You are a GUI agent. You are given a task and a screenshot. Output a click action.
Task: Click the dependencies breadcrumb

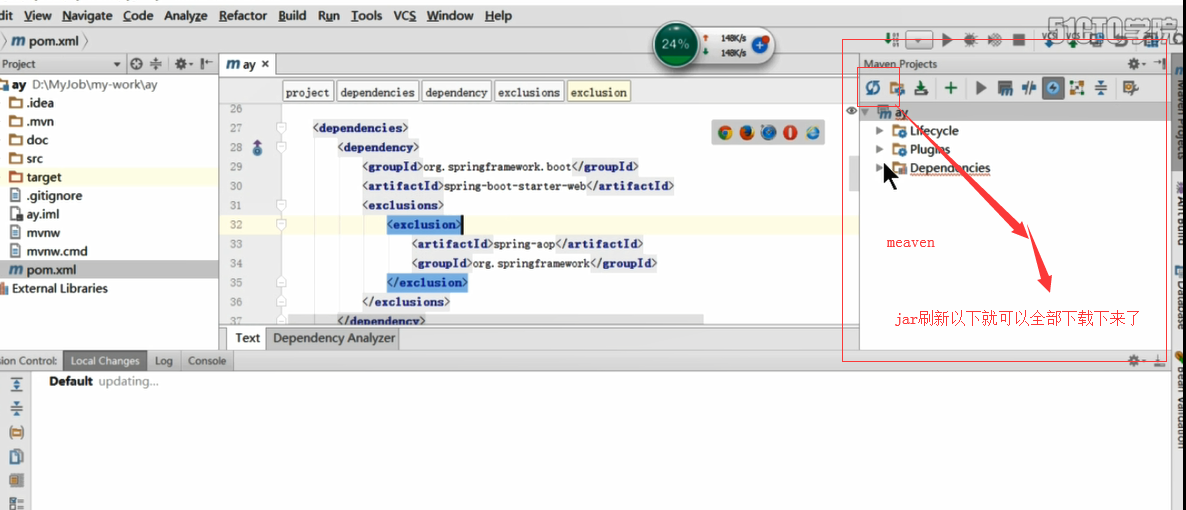pos(377,92)
